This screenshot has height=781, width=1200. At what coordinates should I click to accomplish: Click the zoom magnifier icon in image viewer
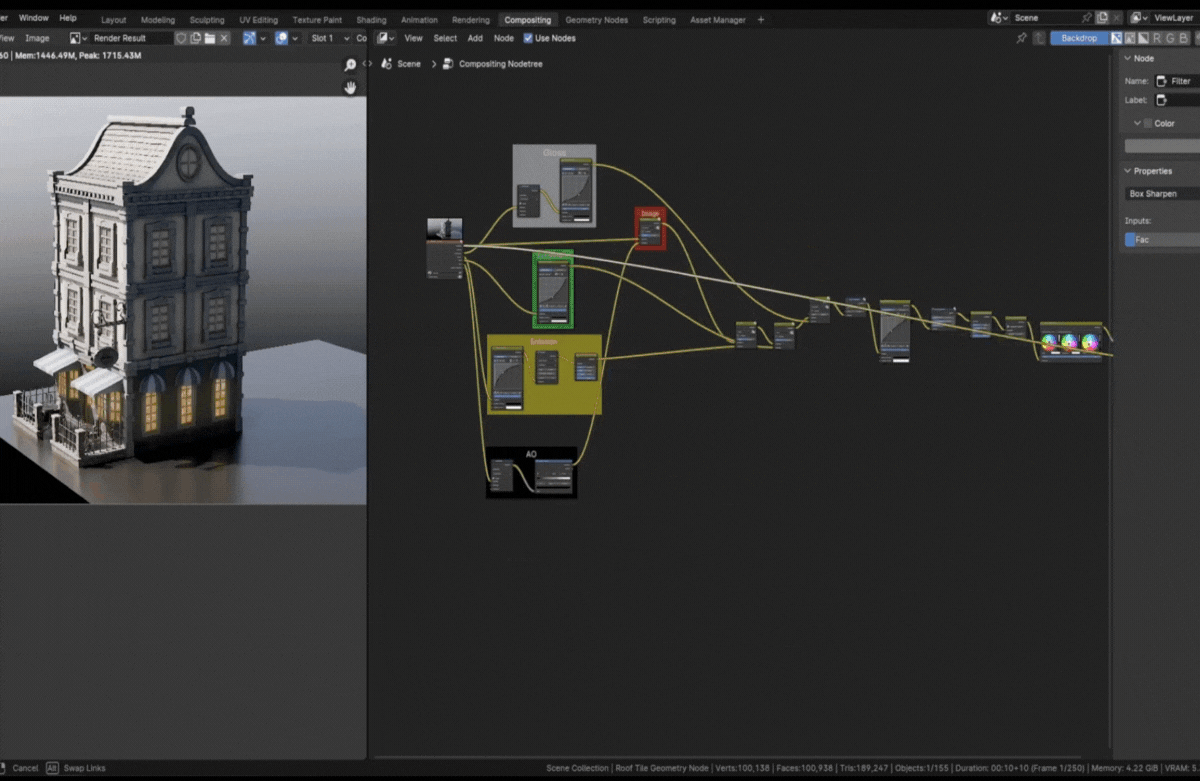[350, 65]
